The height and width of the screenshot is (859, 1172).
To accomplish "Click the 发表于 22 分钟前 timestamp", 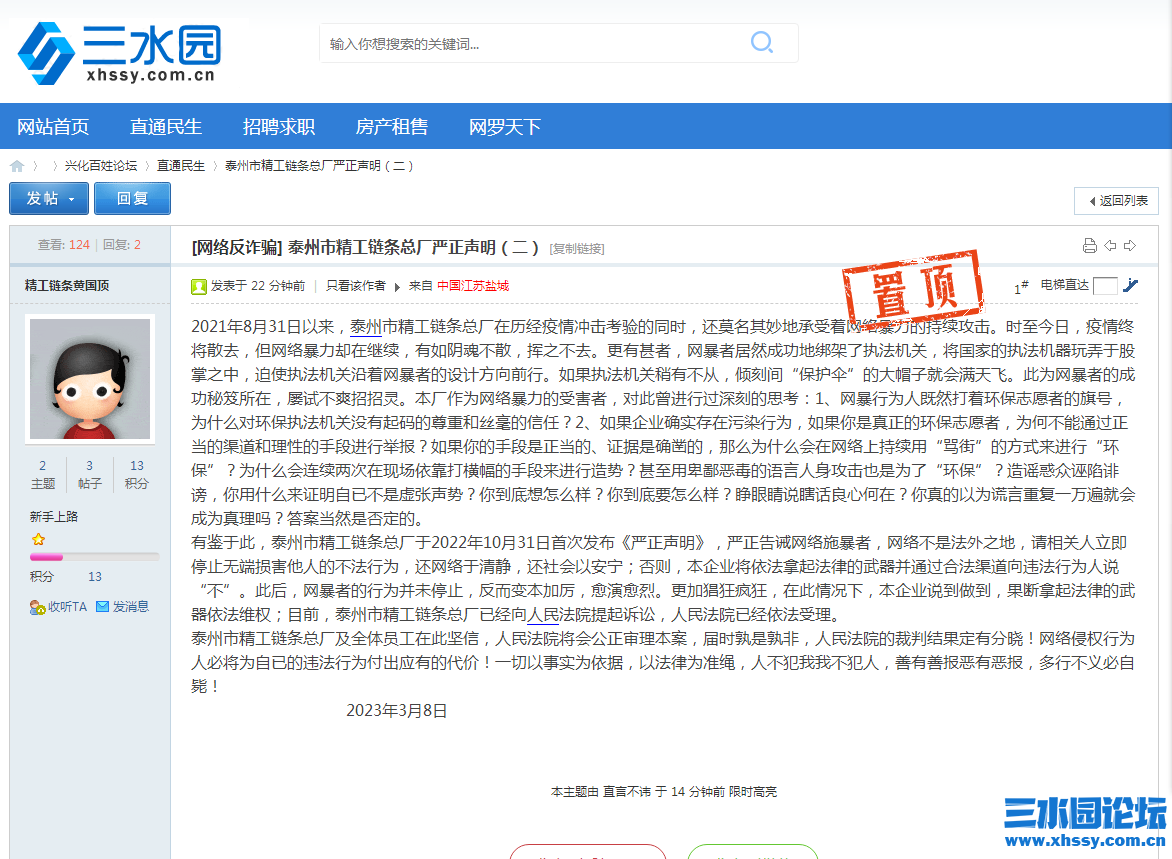I will click(258, 286).
